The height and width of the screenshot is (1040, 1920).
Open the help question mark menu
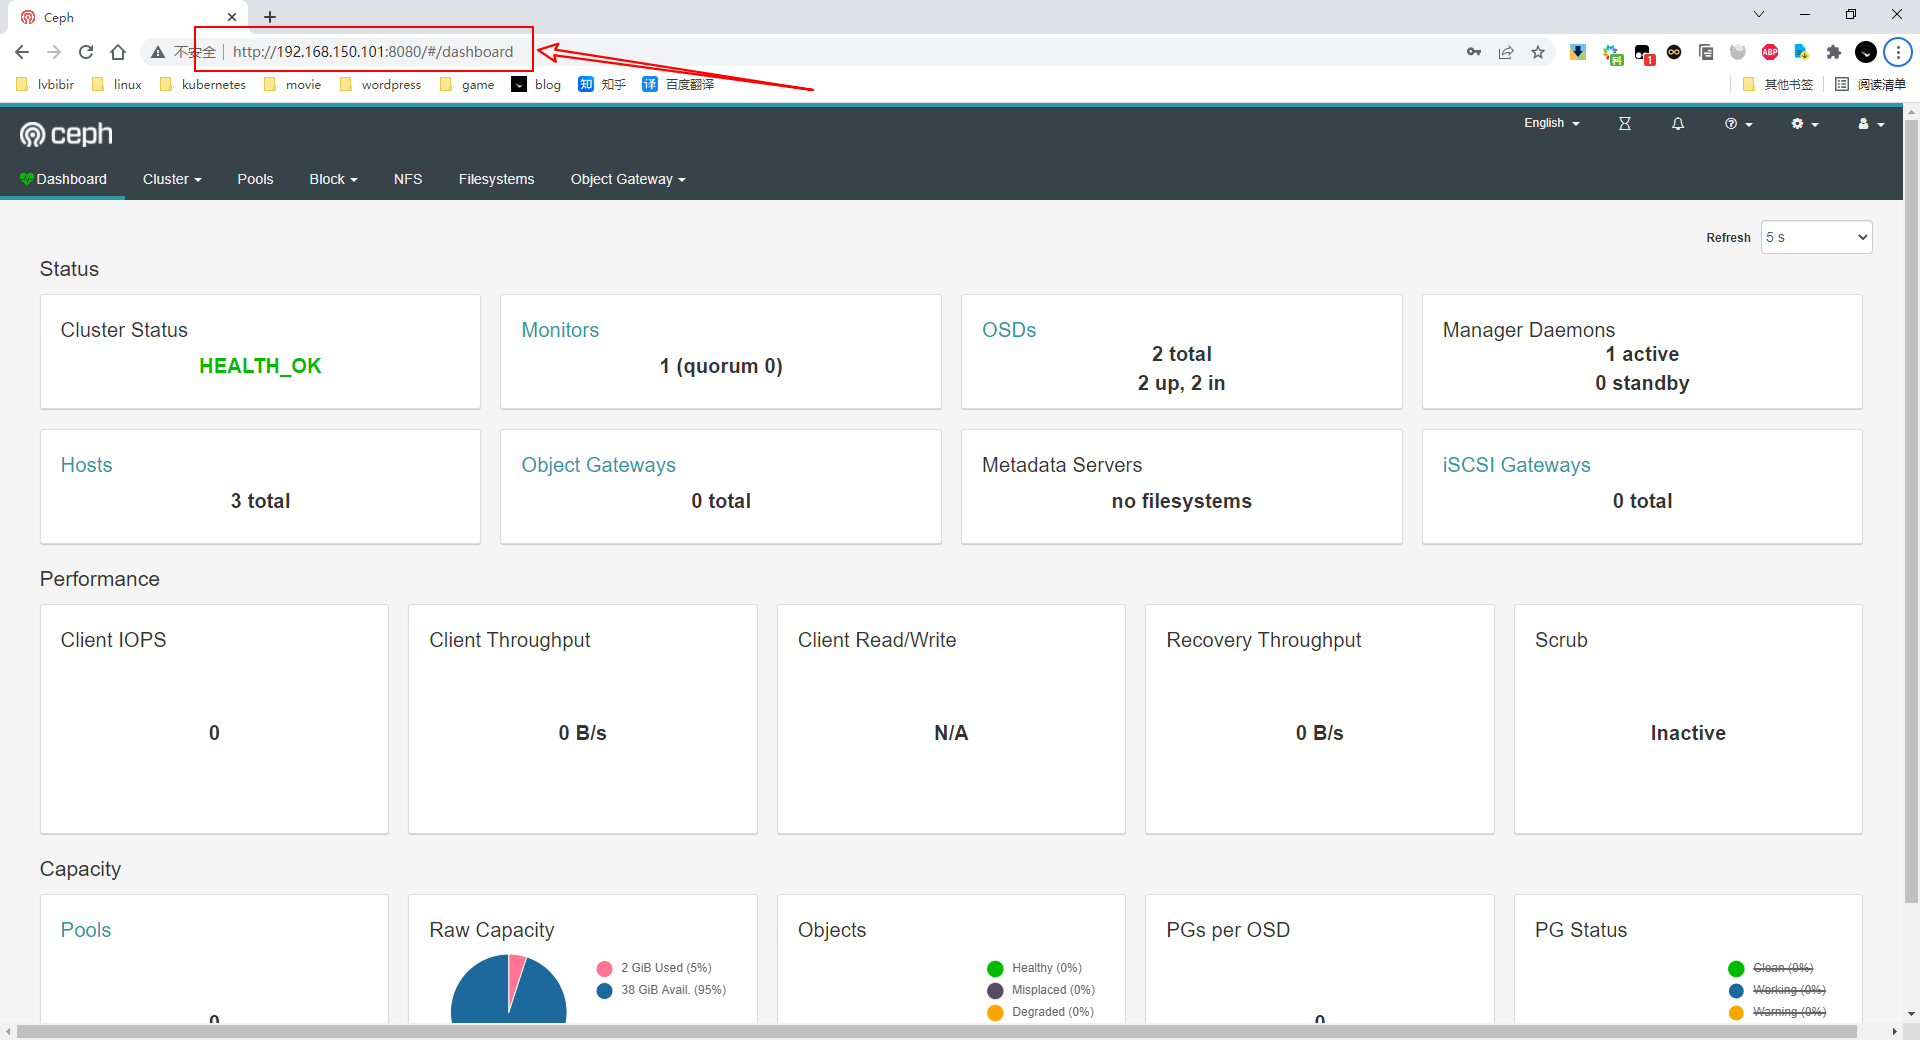click(x=1737, y=124)
